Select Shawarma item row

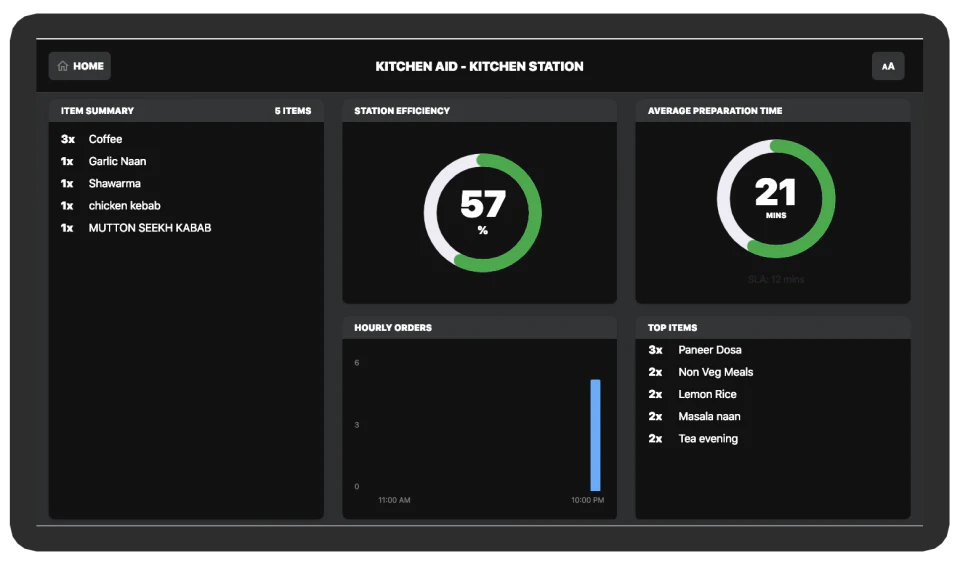click(x=186, y=183)
